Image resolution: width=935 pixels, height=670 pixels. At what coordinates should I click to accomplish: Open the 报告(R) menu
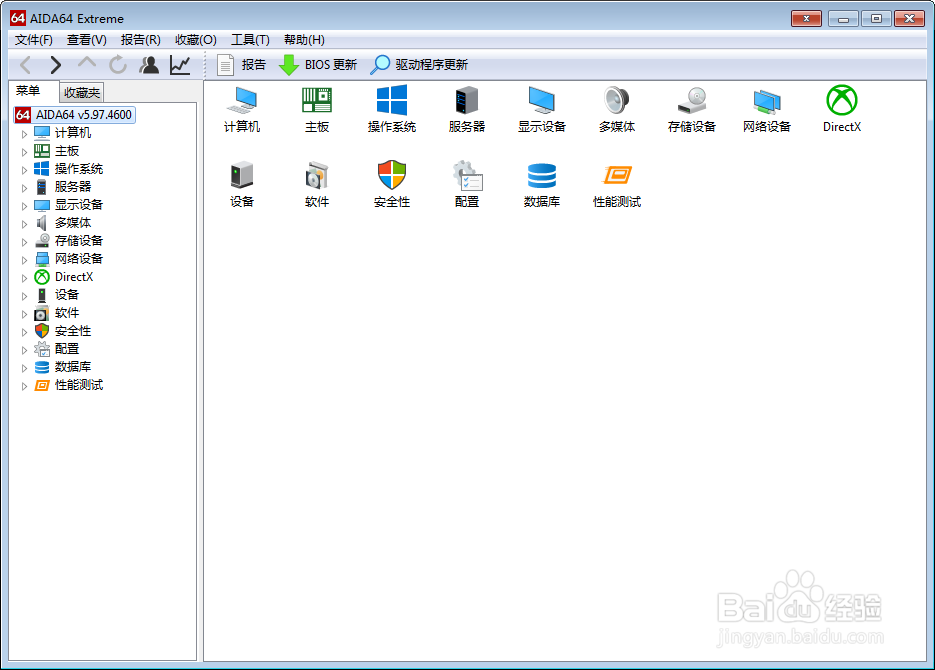(140, 40)
